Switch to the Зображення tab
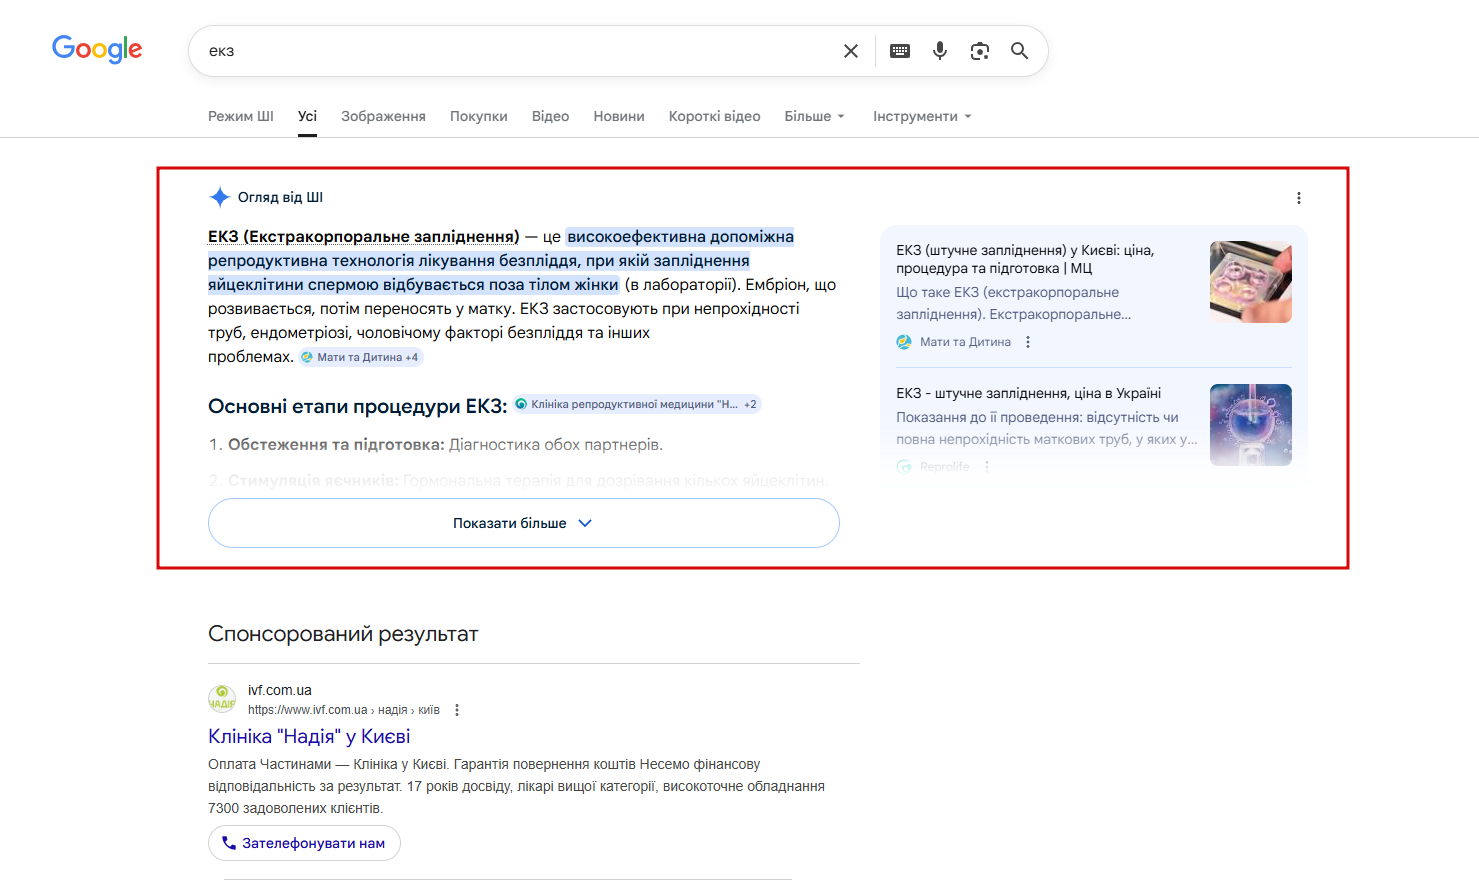The height and width of the screenshot is (884, 1479). 383,116
